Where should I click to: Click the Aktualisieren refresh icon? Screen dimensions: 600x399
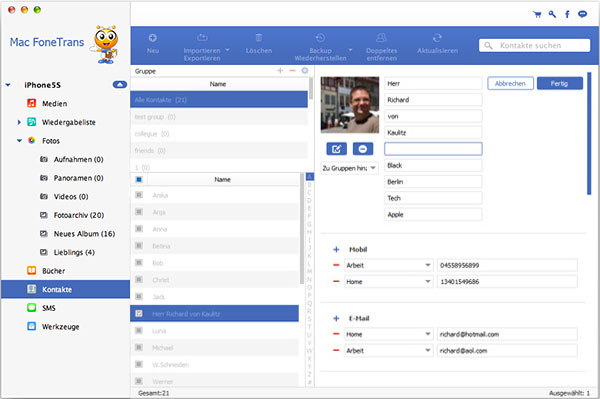click(x=437, y=37)
